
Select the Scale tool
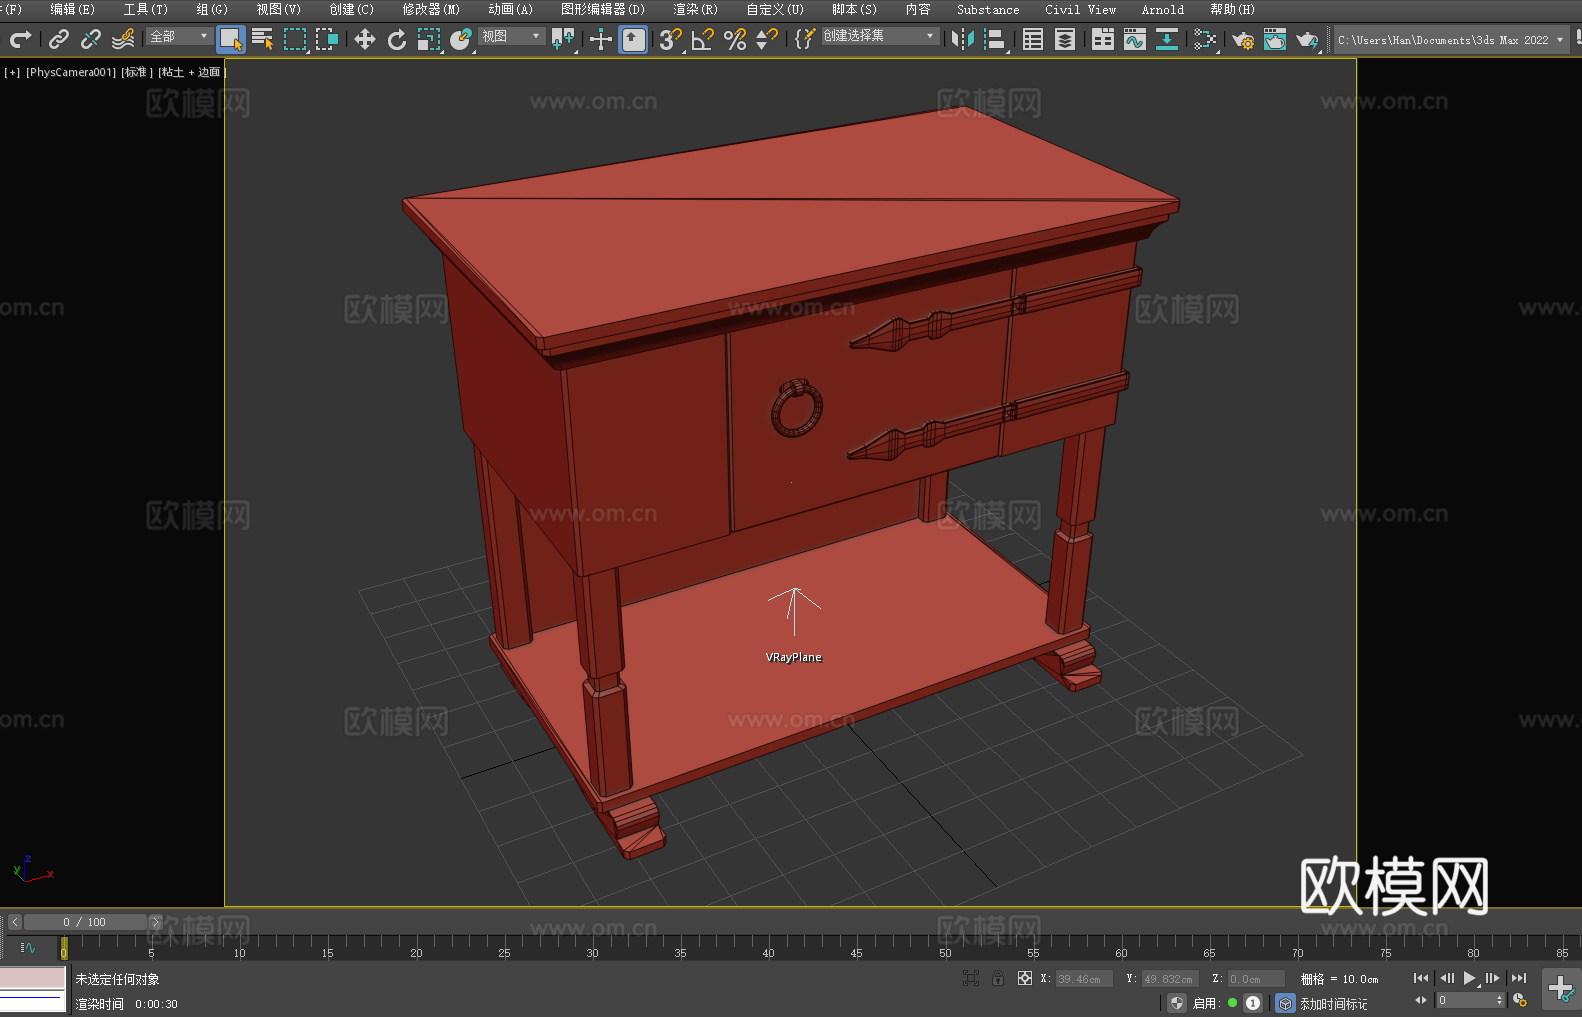pyautogui.click(x=429, y=39)
